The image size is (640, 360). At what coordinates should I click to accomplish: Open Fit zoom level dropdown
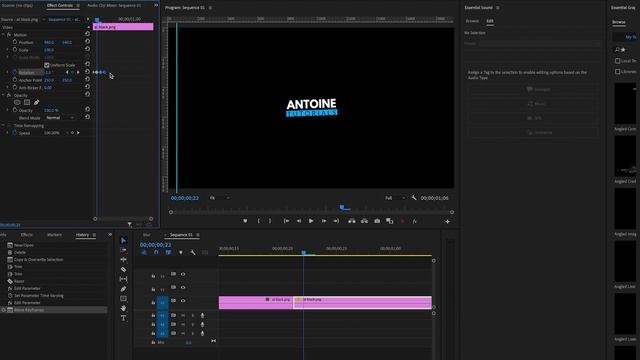[219, 198]
